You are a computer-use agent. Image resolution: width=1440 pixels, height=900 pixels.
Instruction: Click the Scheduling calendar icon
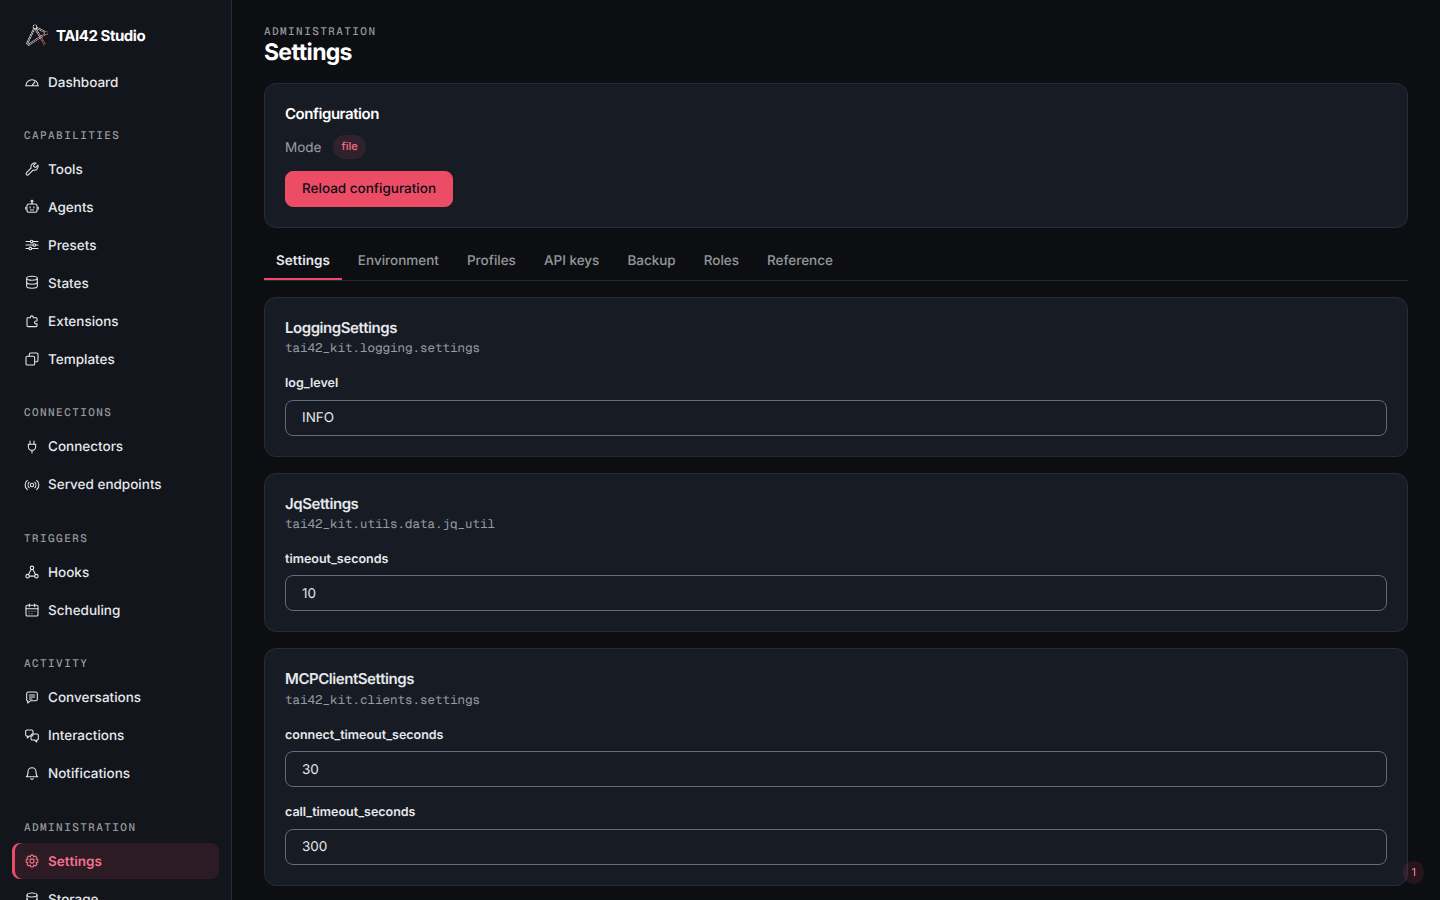(x=32, y=611)
